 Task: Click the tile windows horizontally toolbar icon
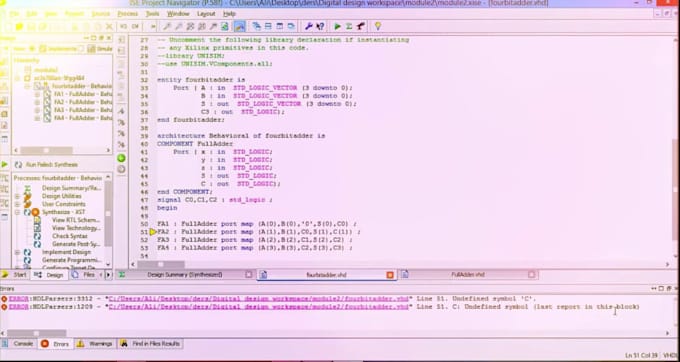coord(268,26)
